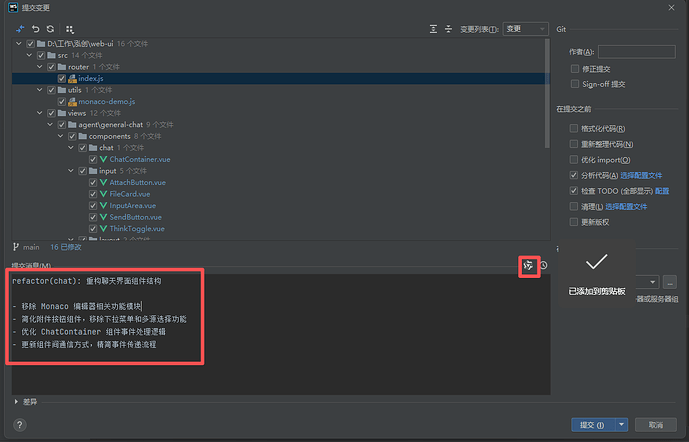Screen dimensions: 689x442
Task: Click 选择配置文件 link next to cleanup
Action: (x=626, y=207)
